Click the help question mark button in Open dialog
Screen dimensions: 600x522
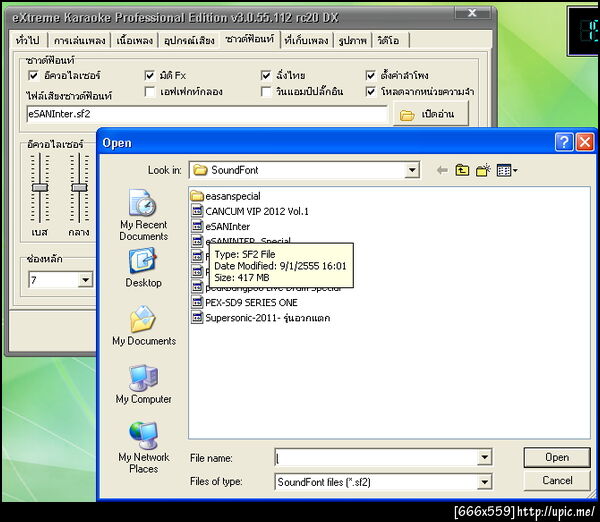[x=564, y=142]
